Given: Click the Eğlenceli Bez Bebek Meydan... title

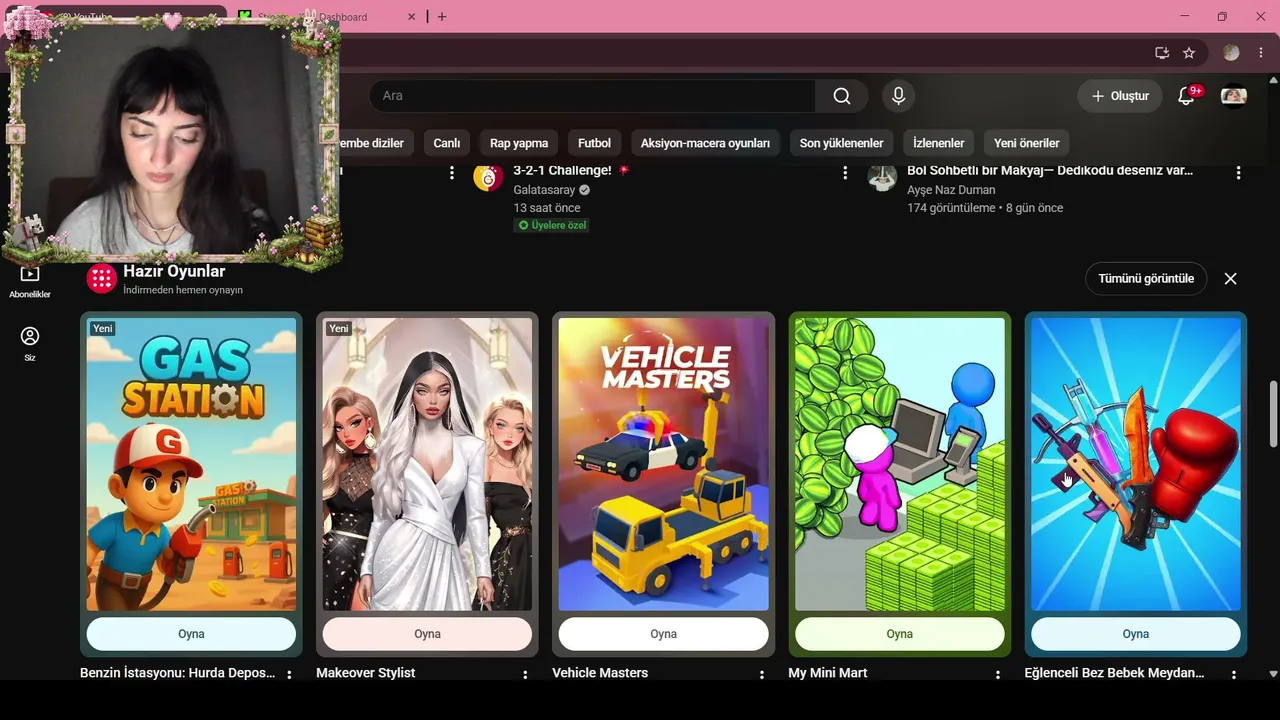Looking at the screenshot, I should click(1115, 673).
